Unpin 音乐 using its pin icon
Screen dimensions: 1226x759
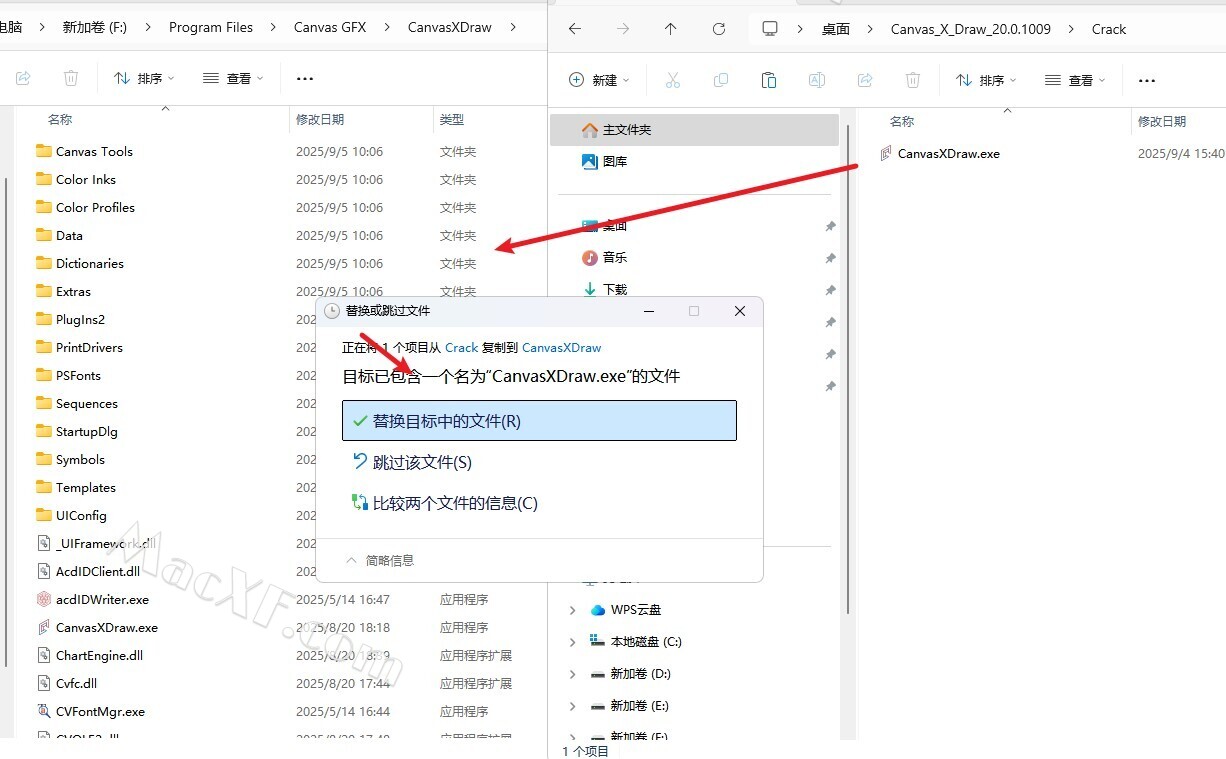point(830,258)
